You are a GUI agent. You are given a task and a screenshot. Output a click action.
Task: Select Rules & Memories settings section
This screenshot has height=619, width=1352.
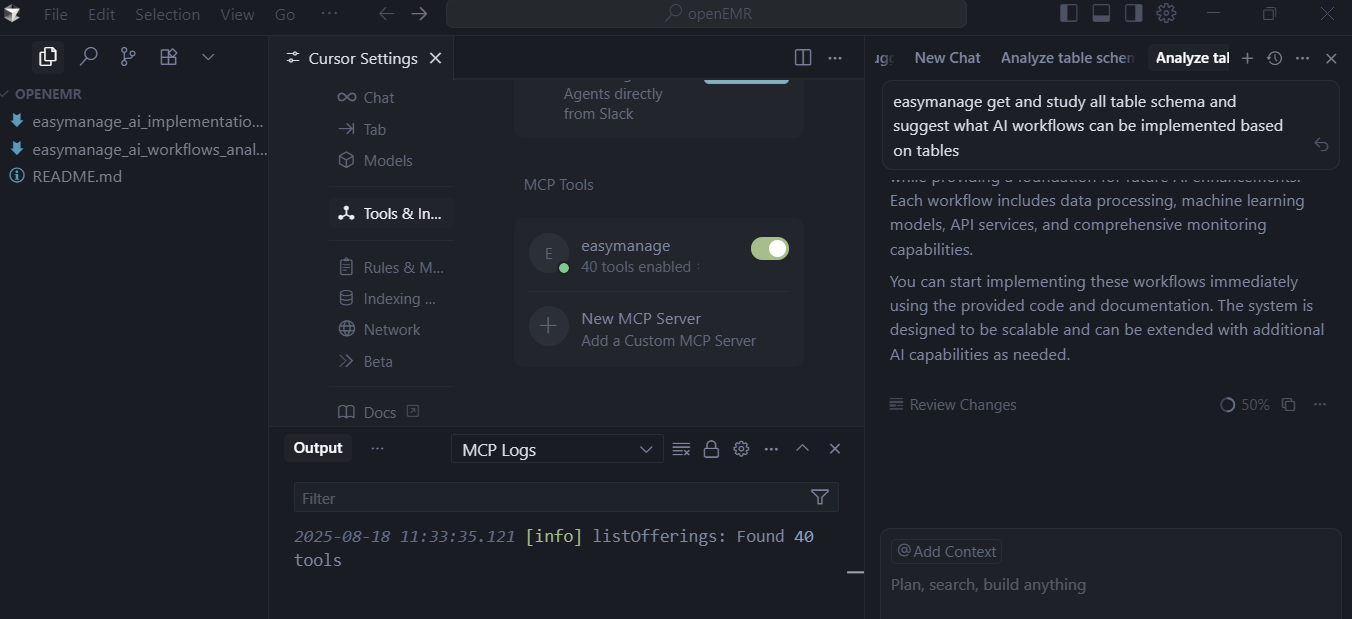tap(391, 267)
